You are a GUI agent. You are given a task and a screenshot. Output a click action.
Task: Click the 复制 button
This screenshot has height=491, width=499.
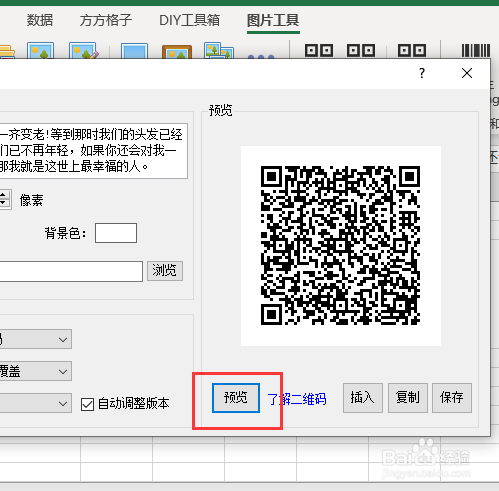coord(408,398)
